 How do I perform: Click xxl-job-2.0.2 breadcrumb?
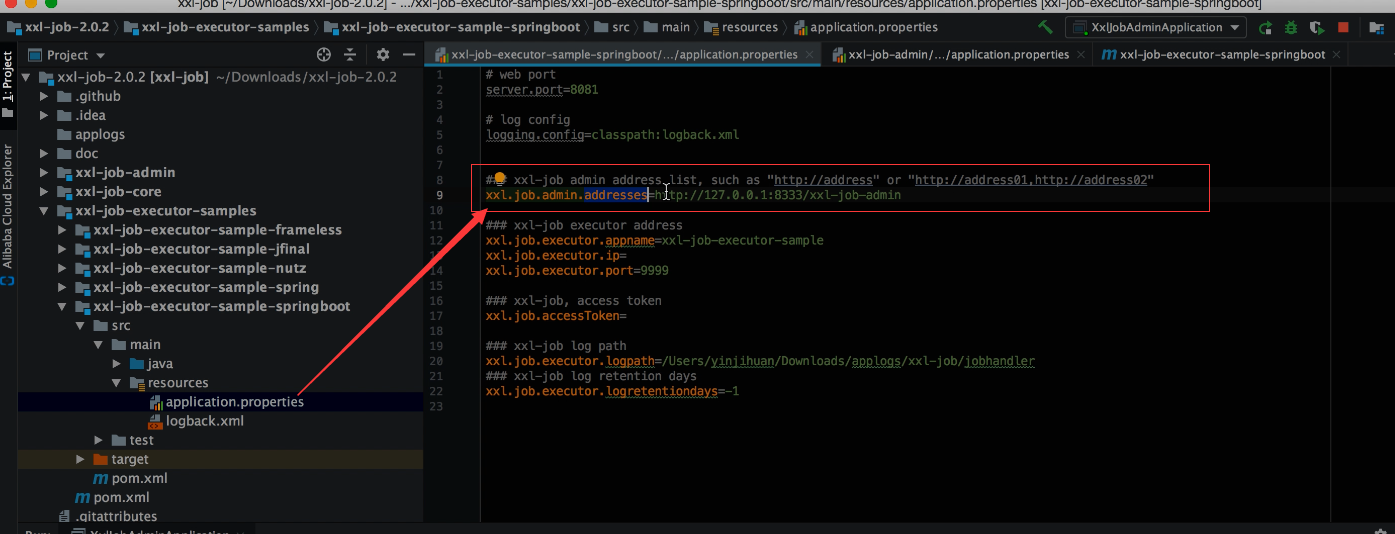57,27
